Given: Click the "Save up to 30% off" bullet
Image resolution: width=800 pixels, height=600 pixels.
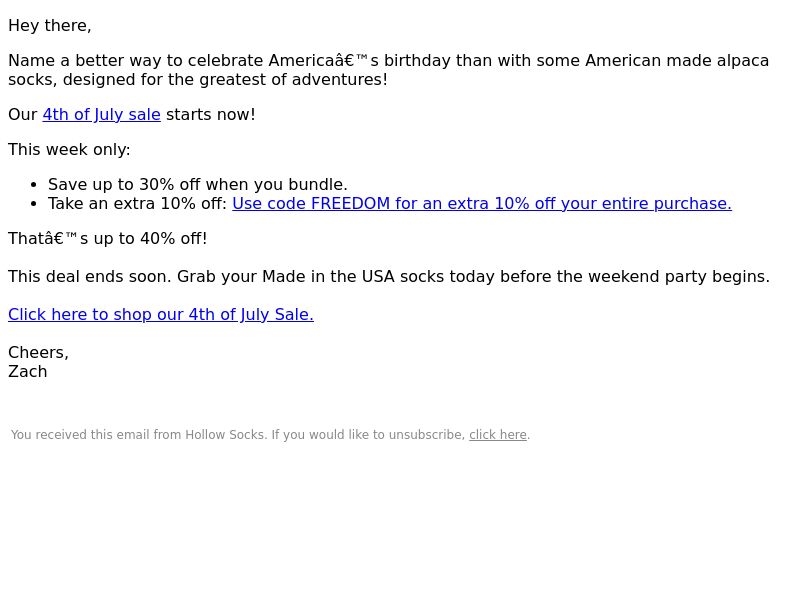Looking at the screenshot, I should click(197, 185).
